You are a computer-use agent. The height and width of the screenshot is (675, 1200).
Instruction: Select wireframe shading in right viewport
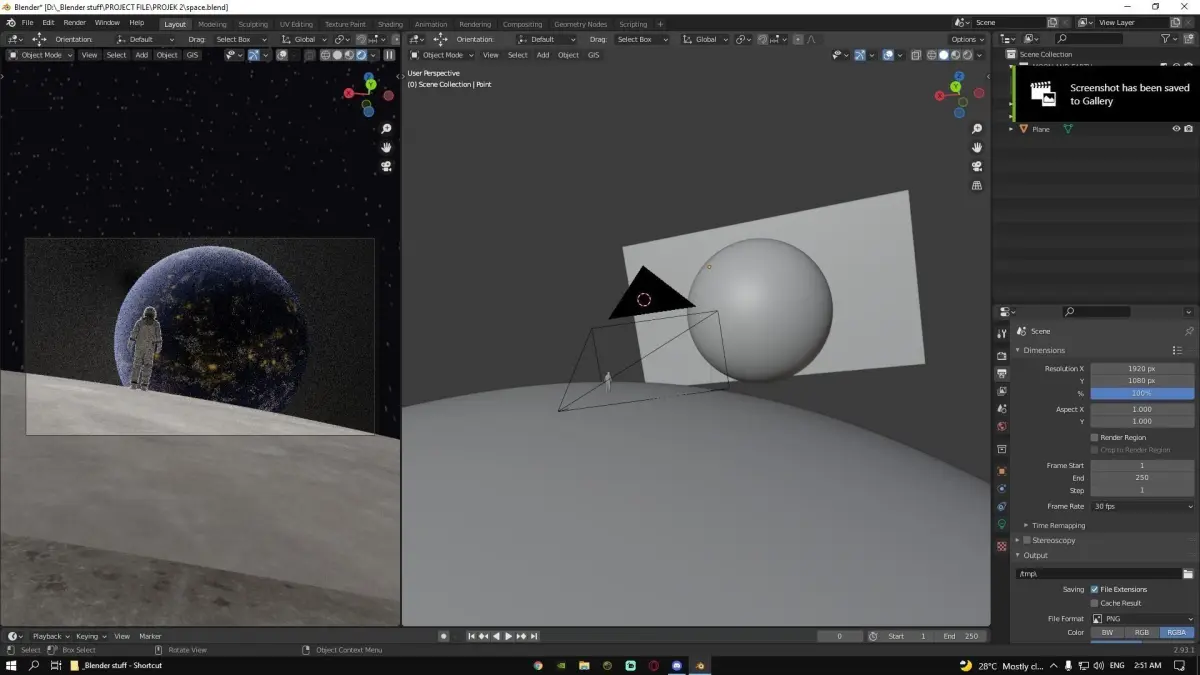point(932,55)
